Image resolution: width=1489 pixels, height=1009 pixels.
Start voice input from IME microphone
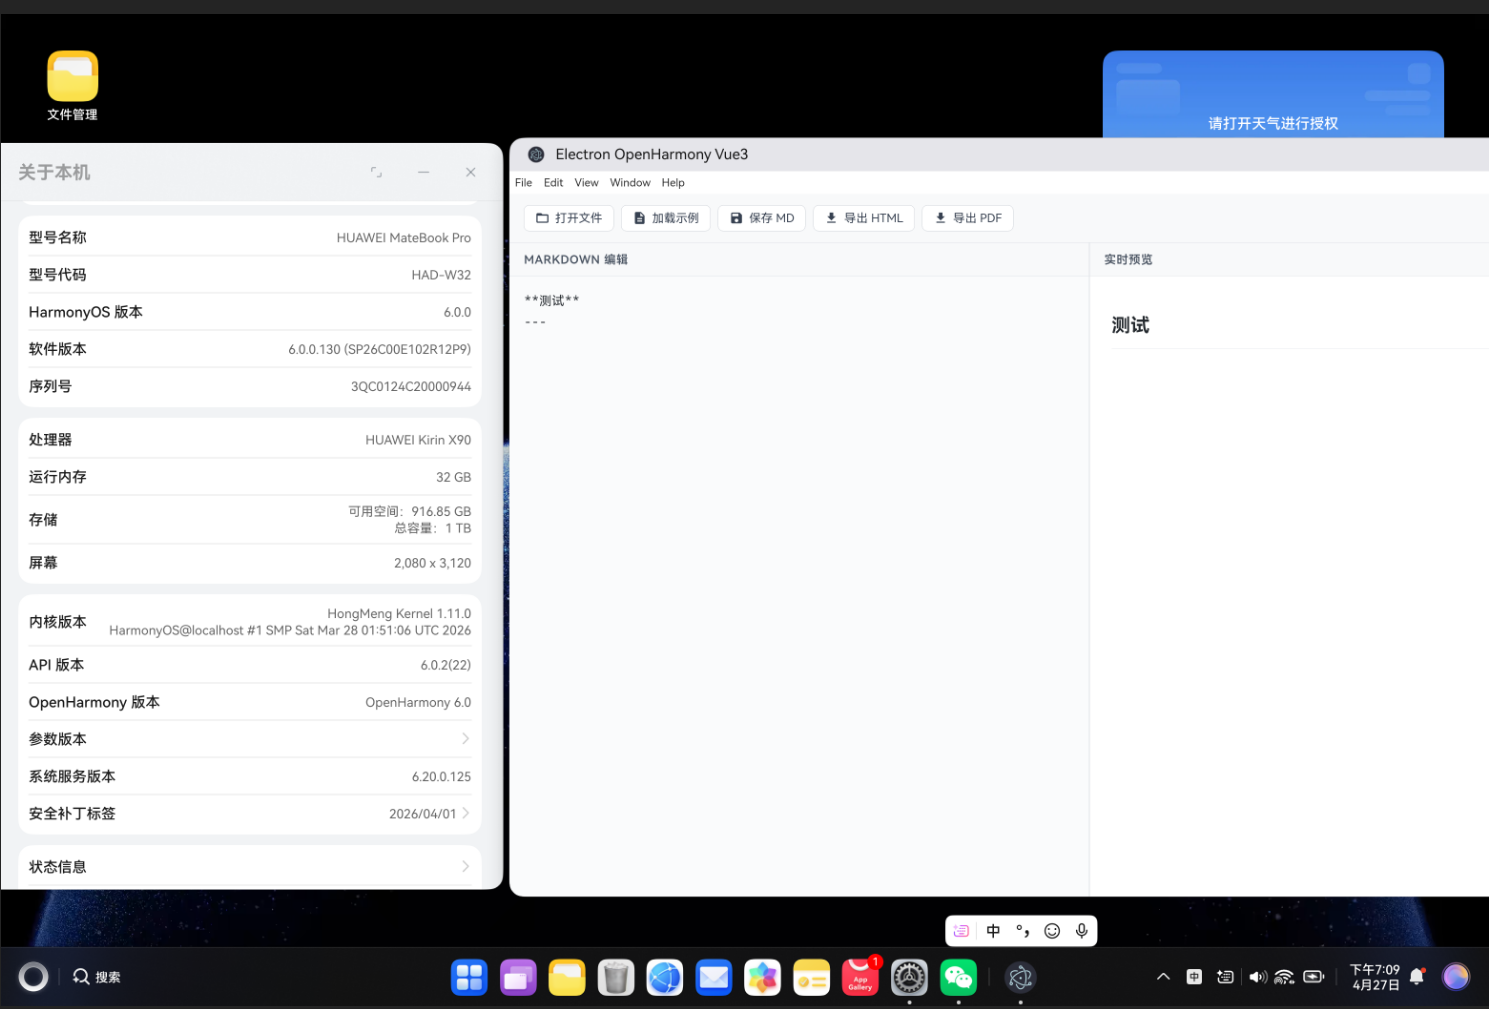point(1081,931)
